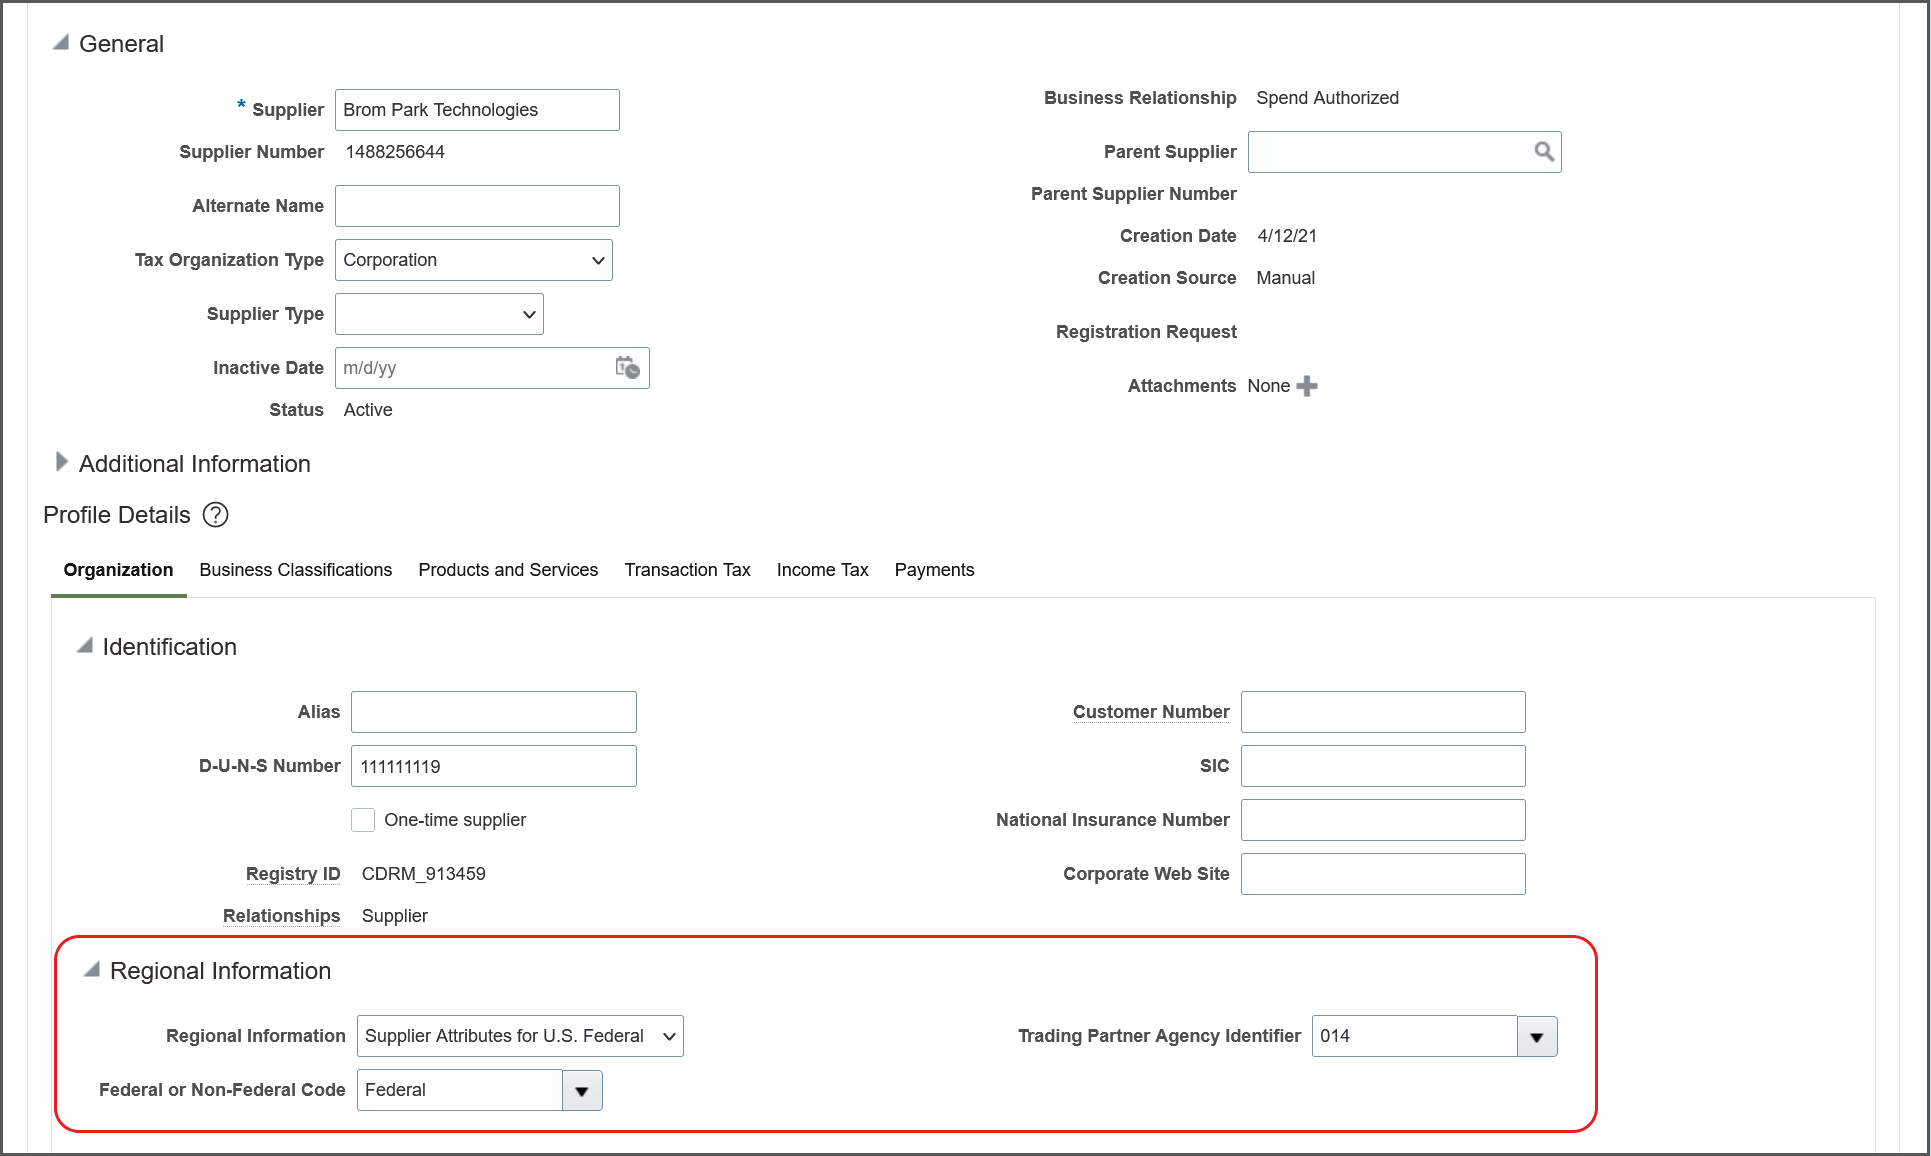The image size is (1931, 1156).
Task: Open the Trading Partner Agency Identifier list
Action: (1536, 1037)
